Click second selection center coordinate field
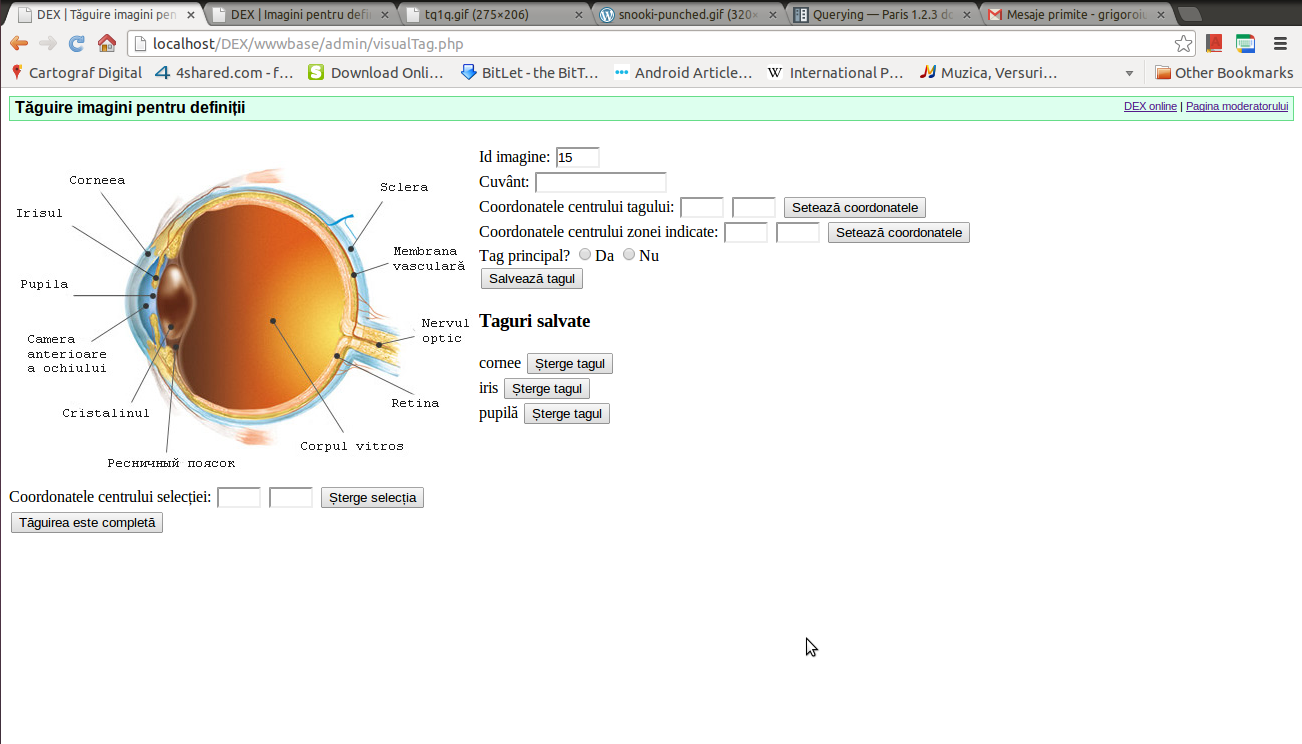Image resolution: width=1302 pixels, height=744 pixels. coord(291,497)
